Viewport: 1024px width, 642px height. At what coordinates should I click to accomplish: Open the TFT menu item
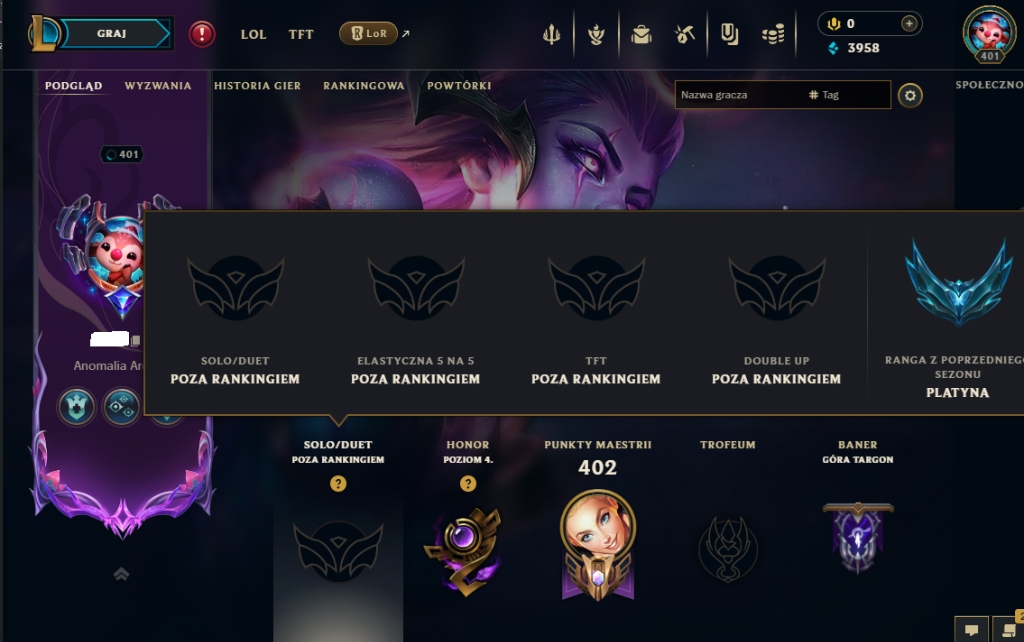pyautogui.click(x=301, y=35)
